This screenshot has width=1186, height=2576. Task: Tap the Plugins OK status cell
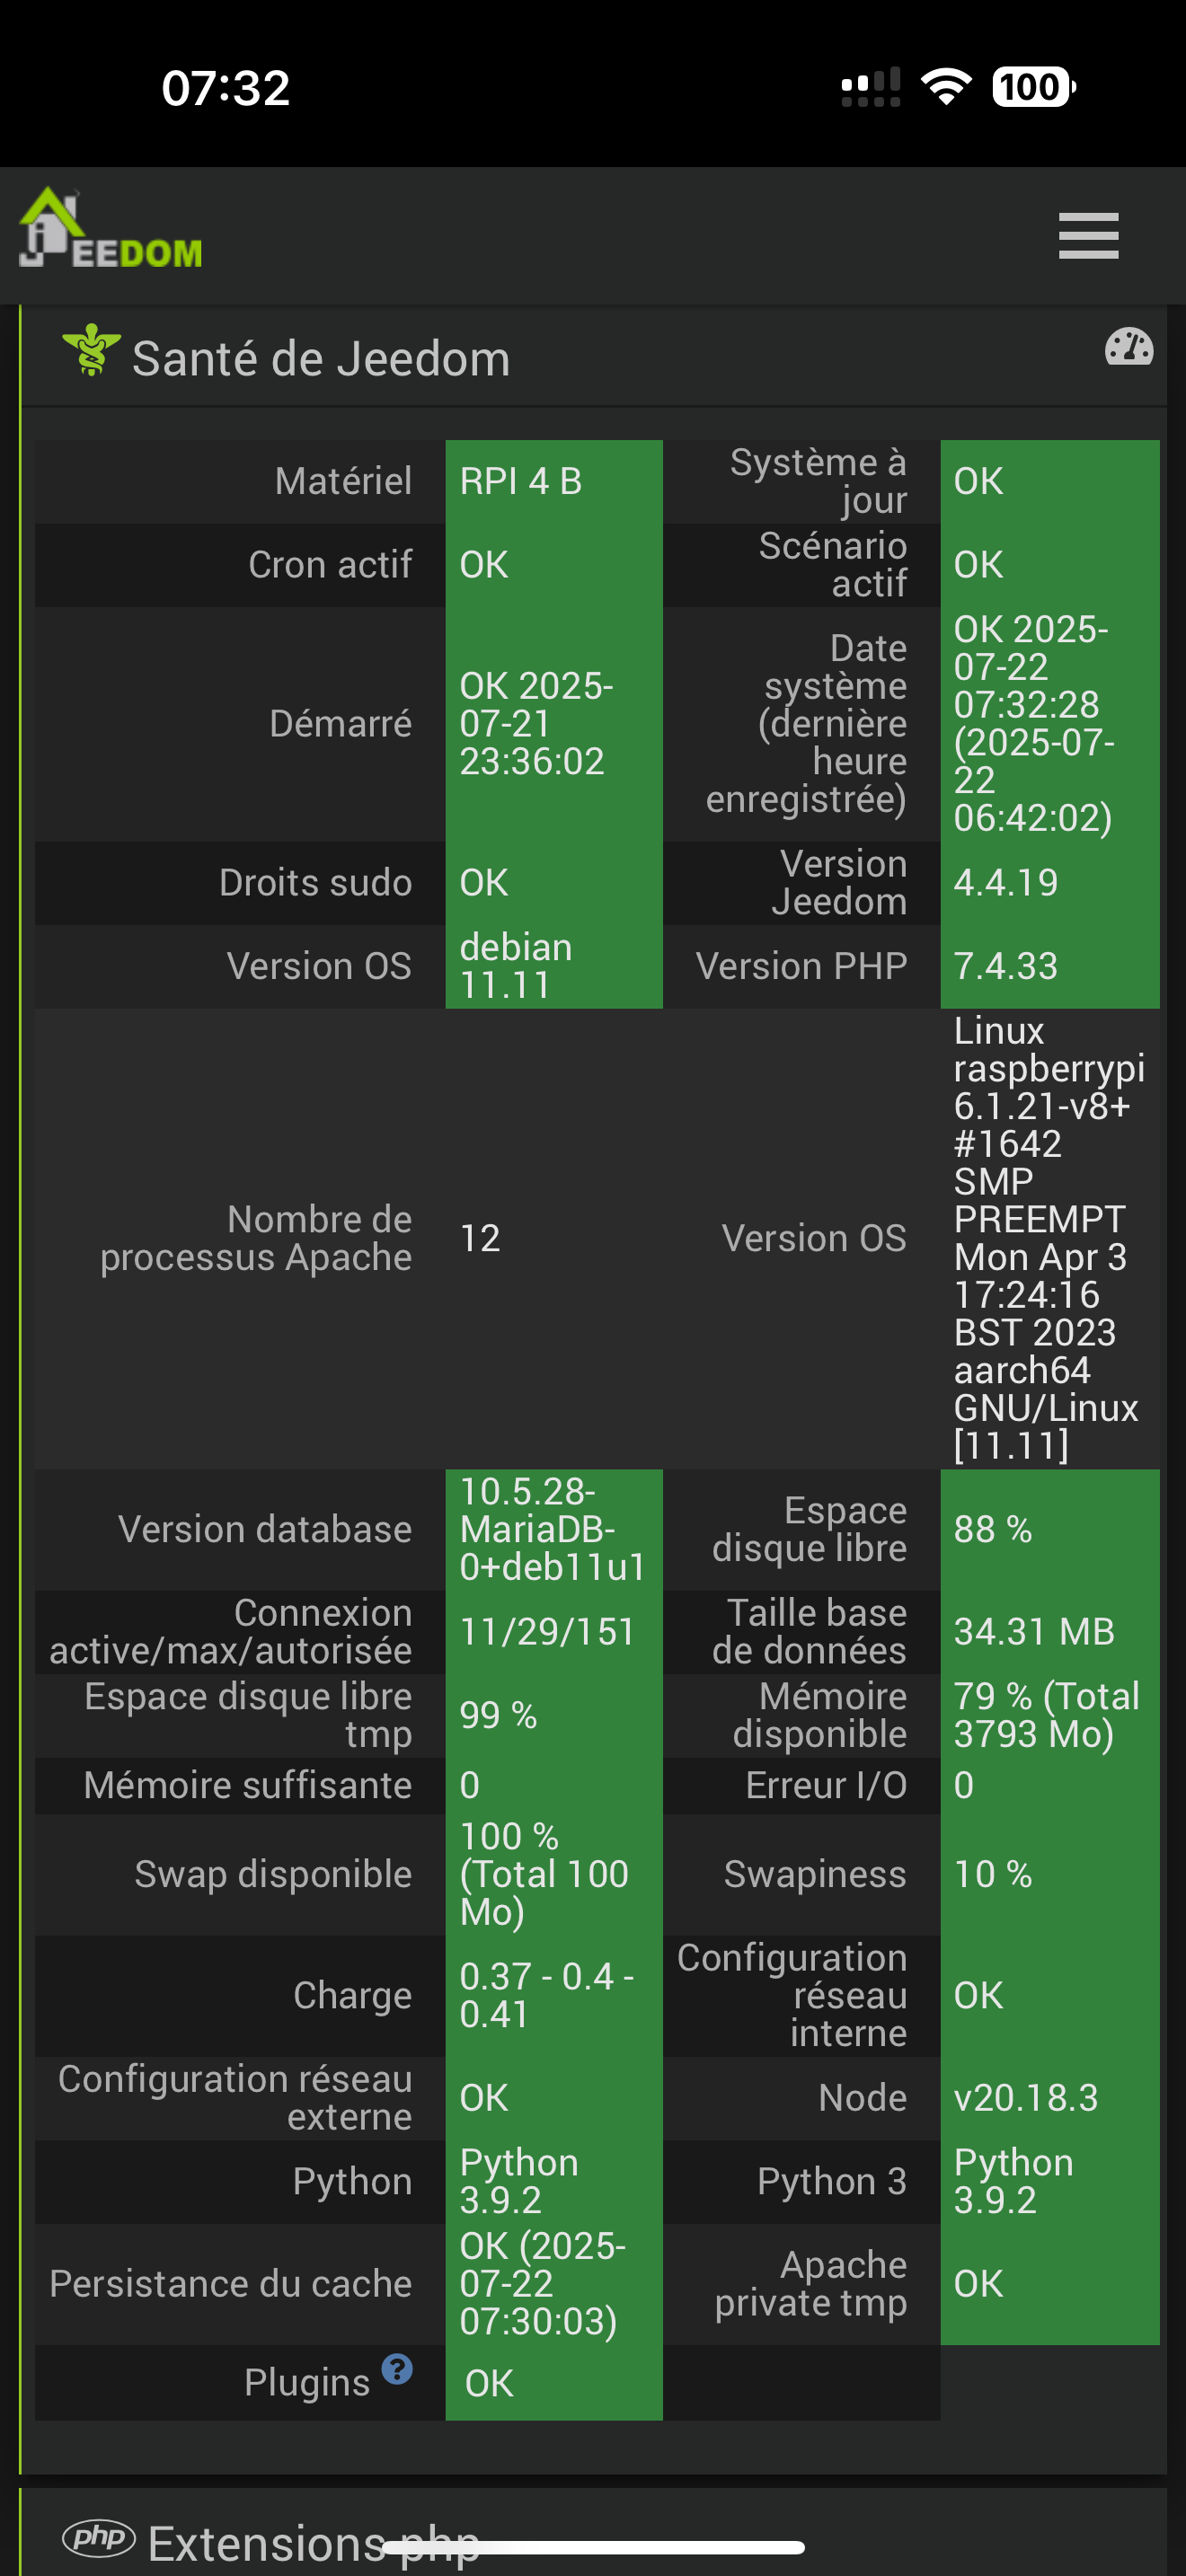pos(553,2383)
